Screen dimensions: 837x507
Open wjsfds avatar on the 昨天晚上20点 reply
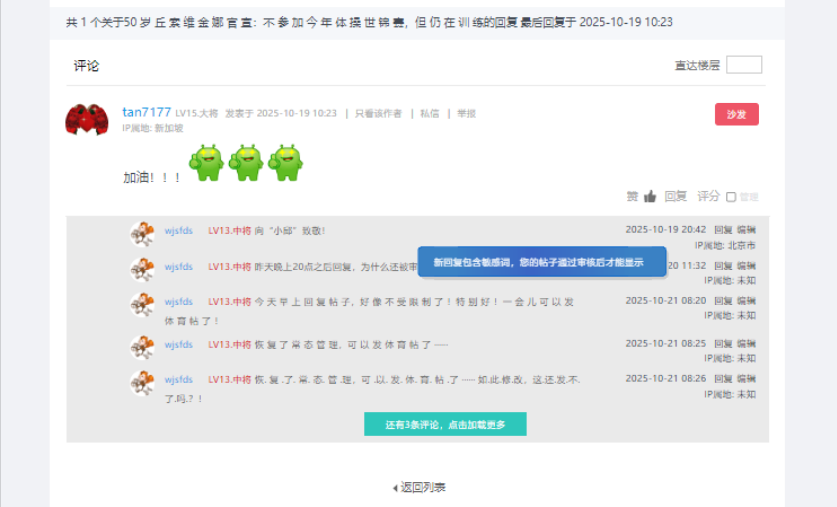[x=142, y=269]
